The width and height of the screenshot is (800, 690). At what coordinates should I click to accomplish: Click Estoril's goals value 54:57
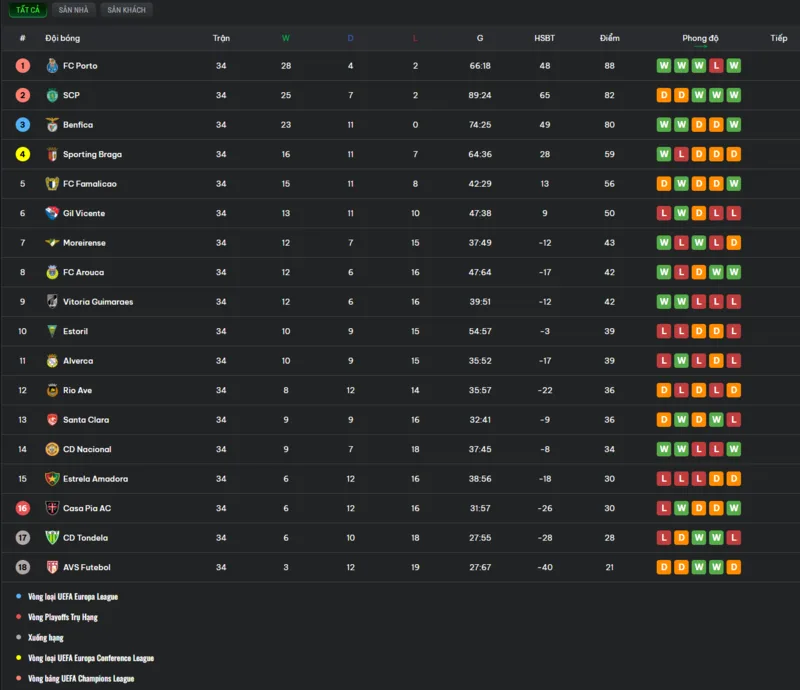point(480,331)
